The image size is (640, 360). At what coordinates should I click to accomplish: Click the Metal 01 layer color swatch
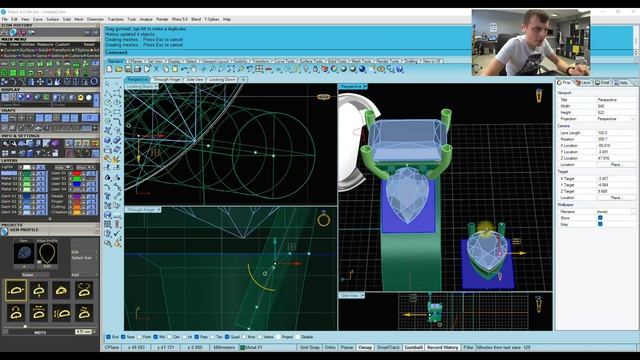(27, 173)
